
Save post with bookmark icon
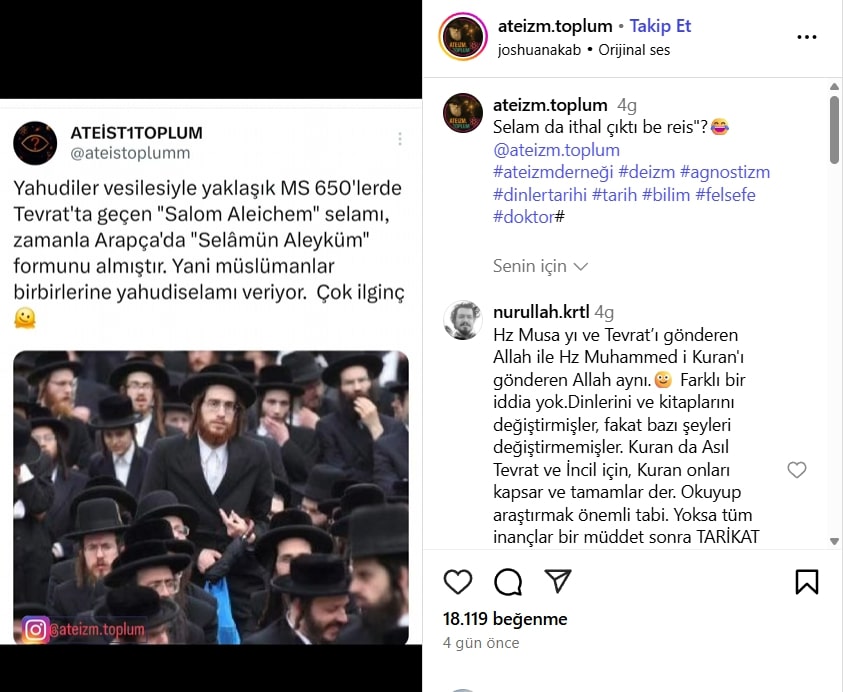pos(806,581)
